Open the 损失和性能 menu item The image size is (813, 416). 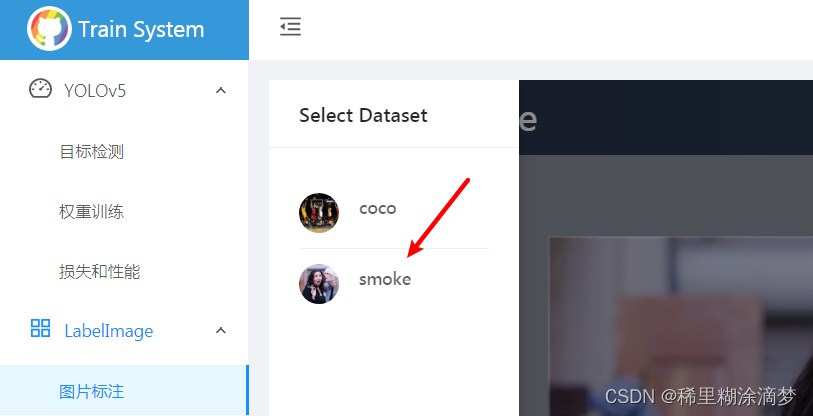(x=100, y=271)
